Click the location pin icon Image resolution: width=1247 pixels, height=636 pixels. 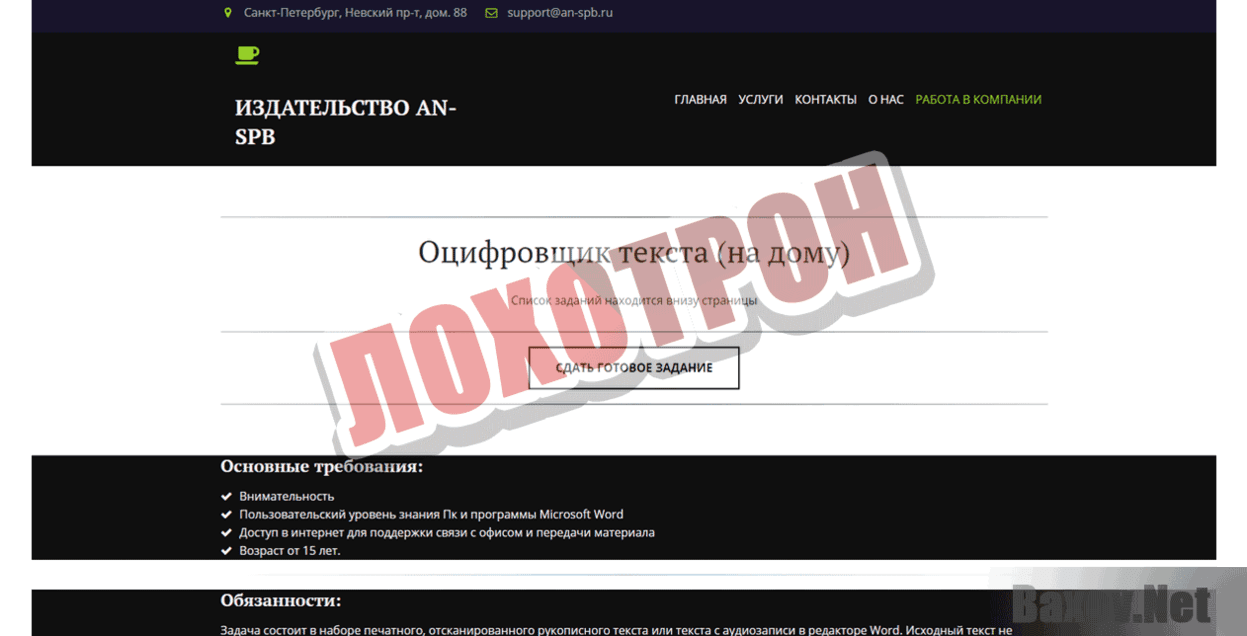(228, 13)
